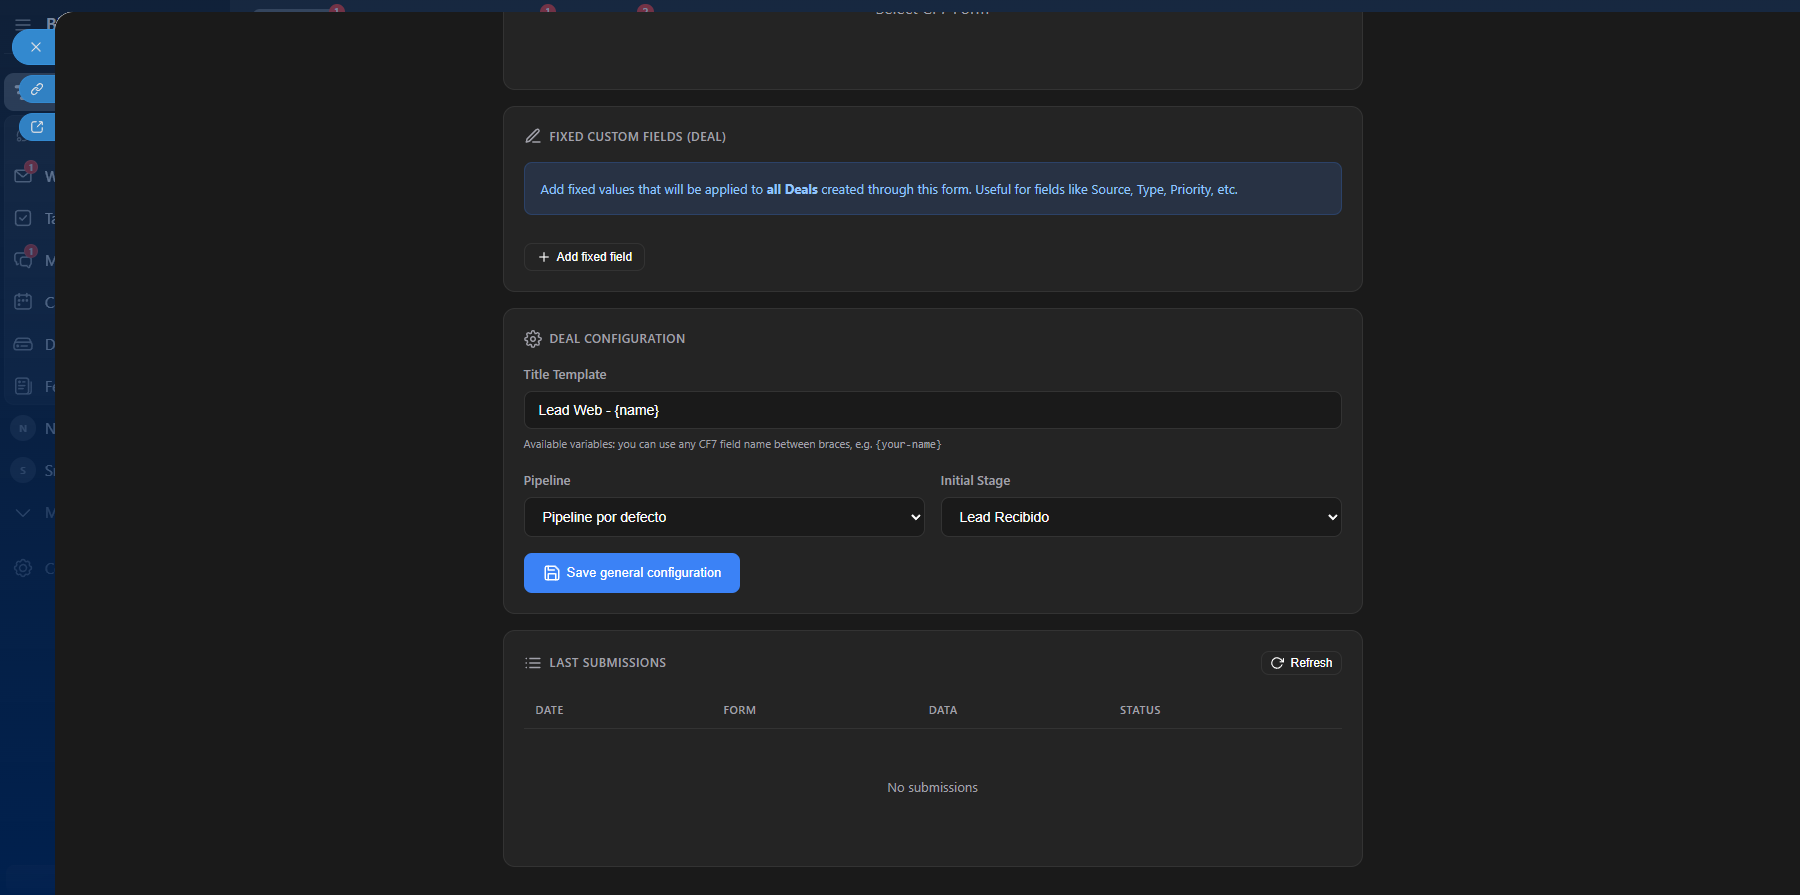Screen dimensions: 1800x895
Task: Save general configuration
Action: (x=631, y=573)
